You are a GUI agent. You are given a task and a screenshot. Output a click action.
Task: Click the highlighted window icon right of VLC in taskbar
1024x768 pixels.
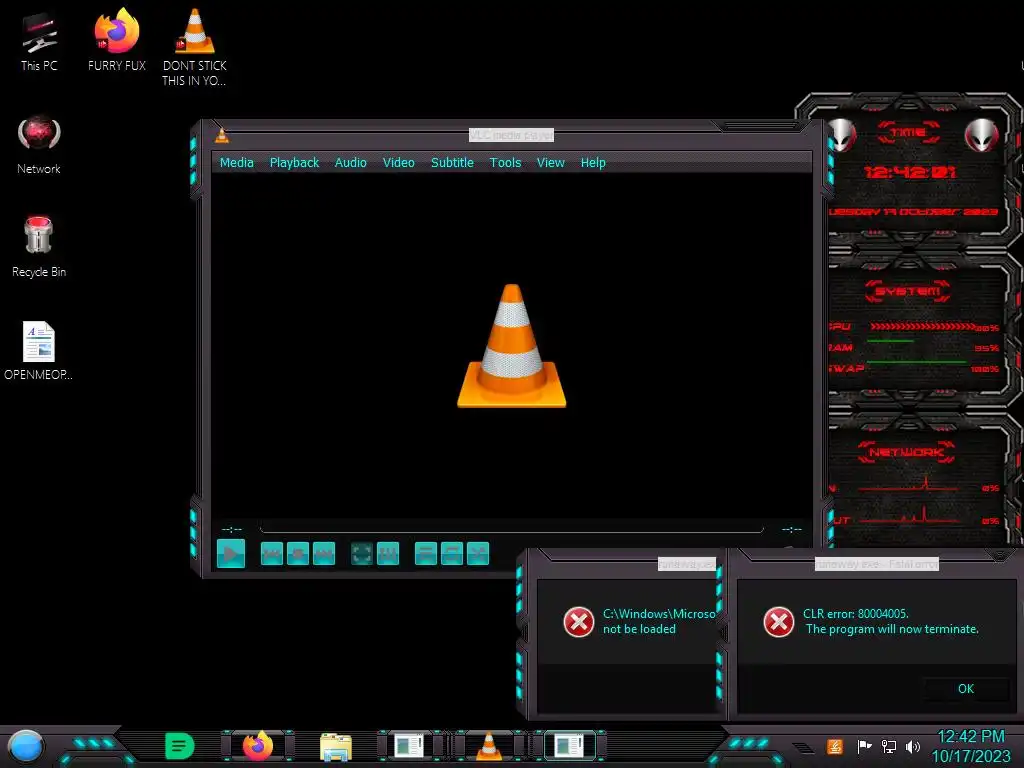click(x=569, y=746)
